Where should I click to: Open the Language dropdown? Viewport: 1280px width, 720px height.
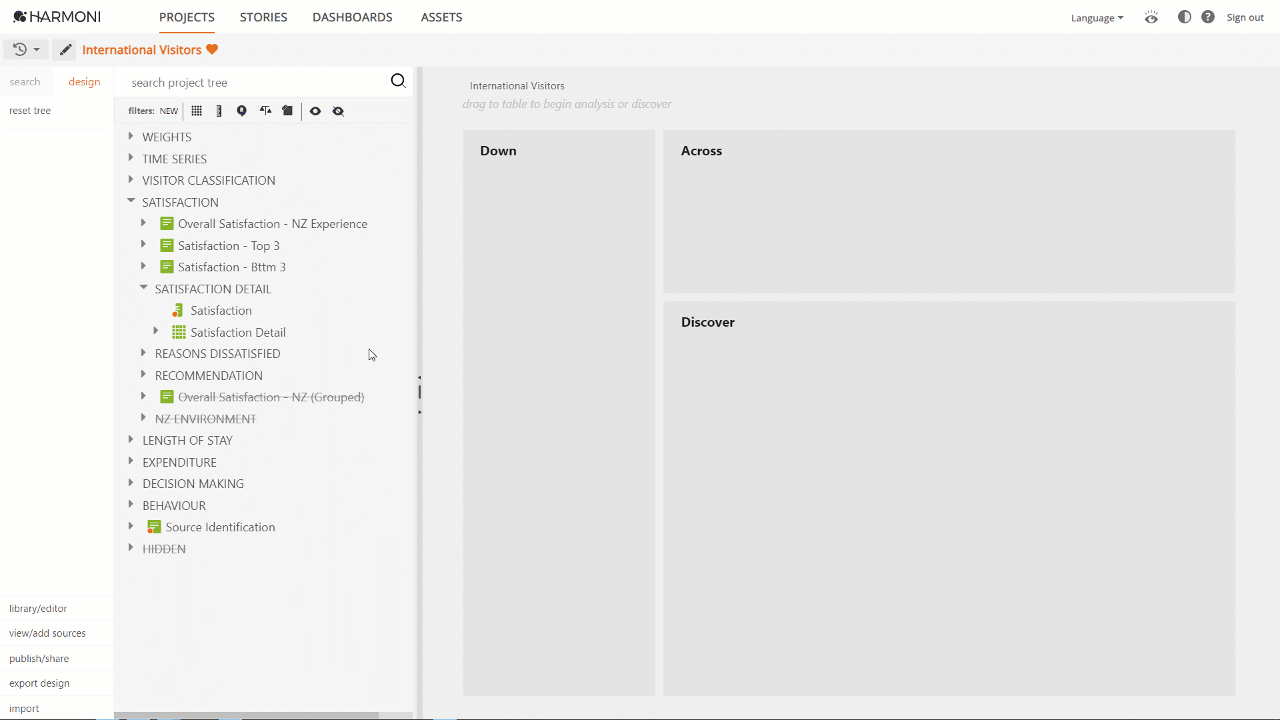click(1097, 18)
